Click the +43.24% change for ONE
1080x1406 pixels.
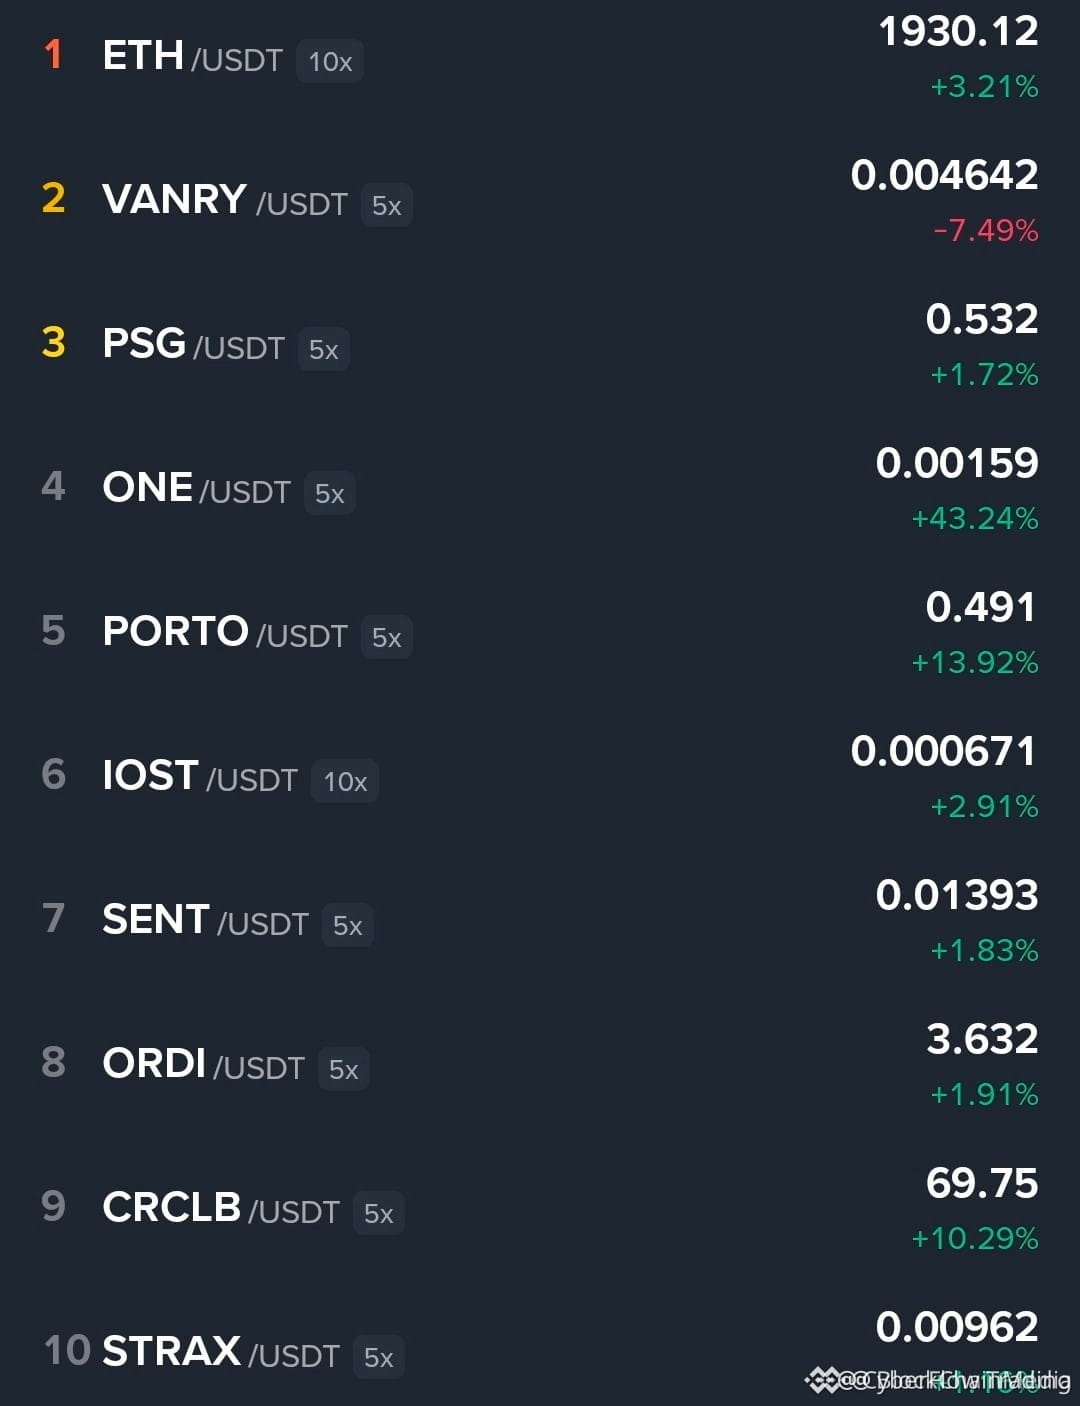coord(975,519)
